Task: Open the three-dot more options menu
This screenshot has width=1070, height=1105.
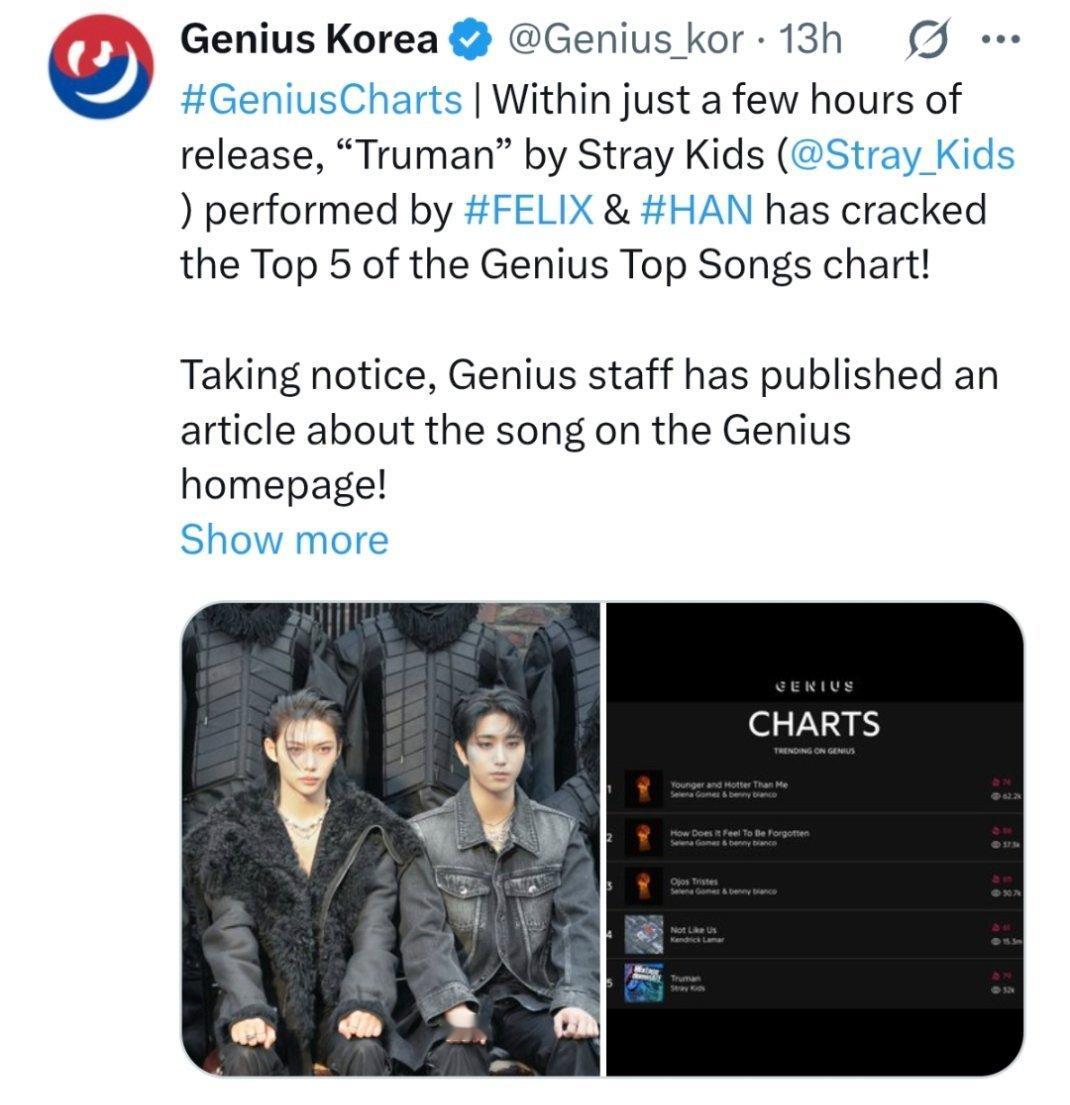Action: 1000,39
